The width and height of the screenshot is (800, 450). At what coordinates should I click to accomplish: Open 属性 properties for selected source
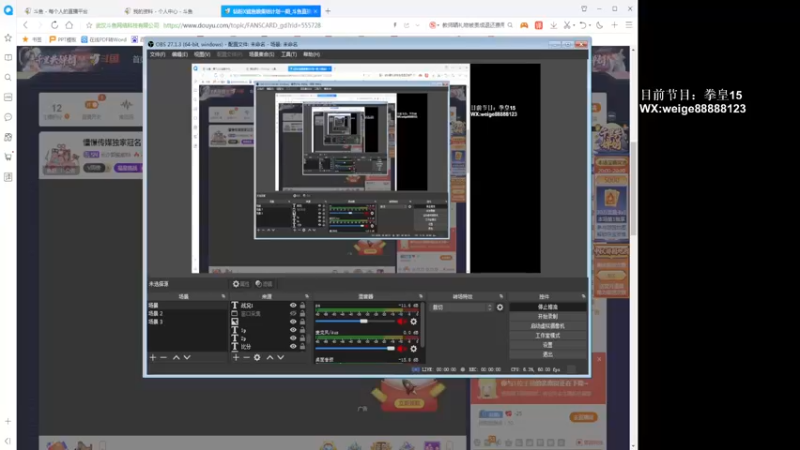coord(241,284)
